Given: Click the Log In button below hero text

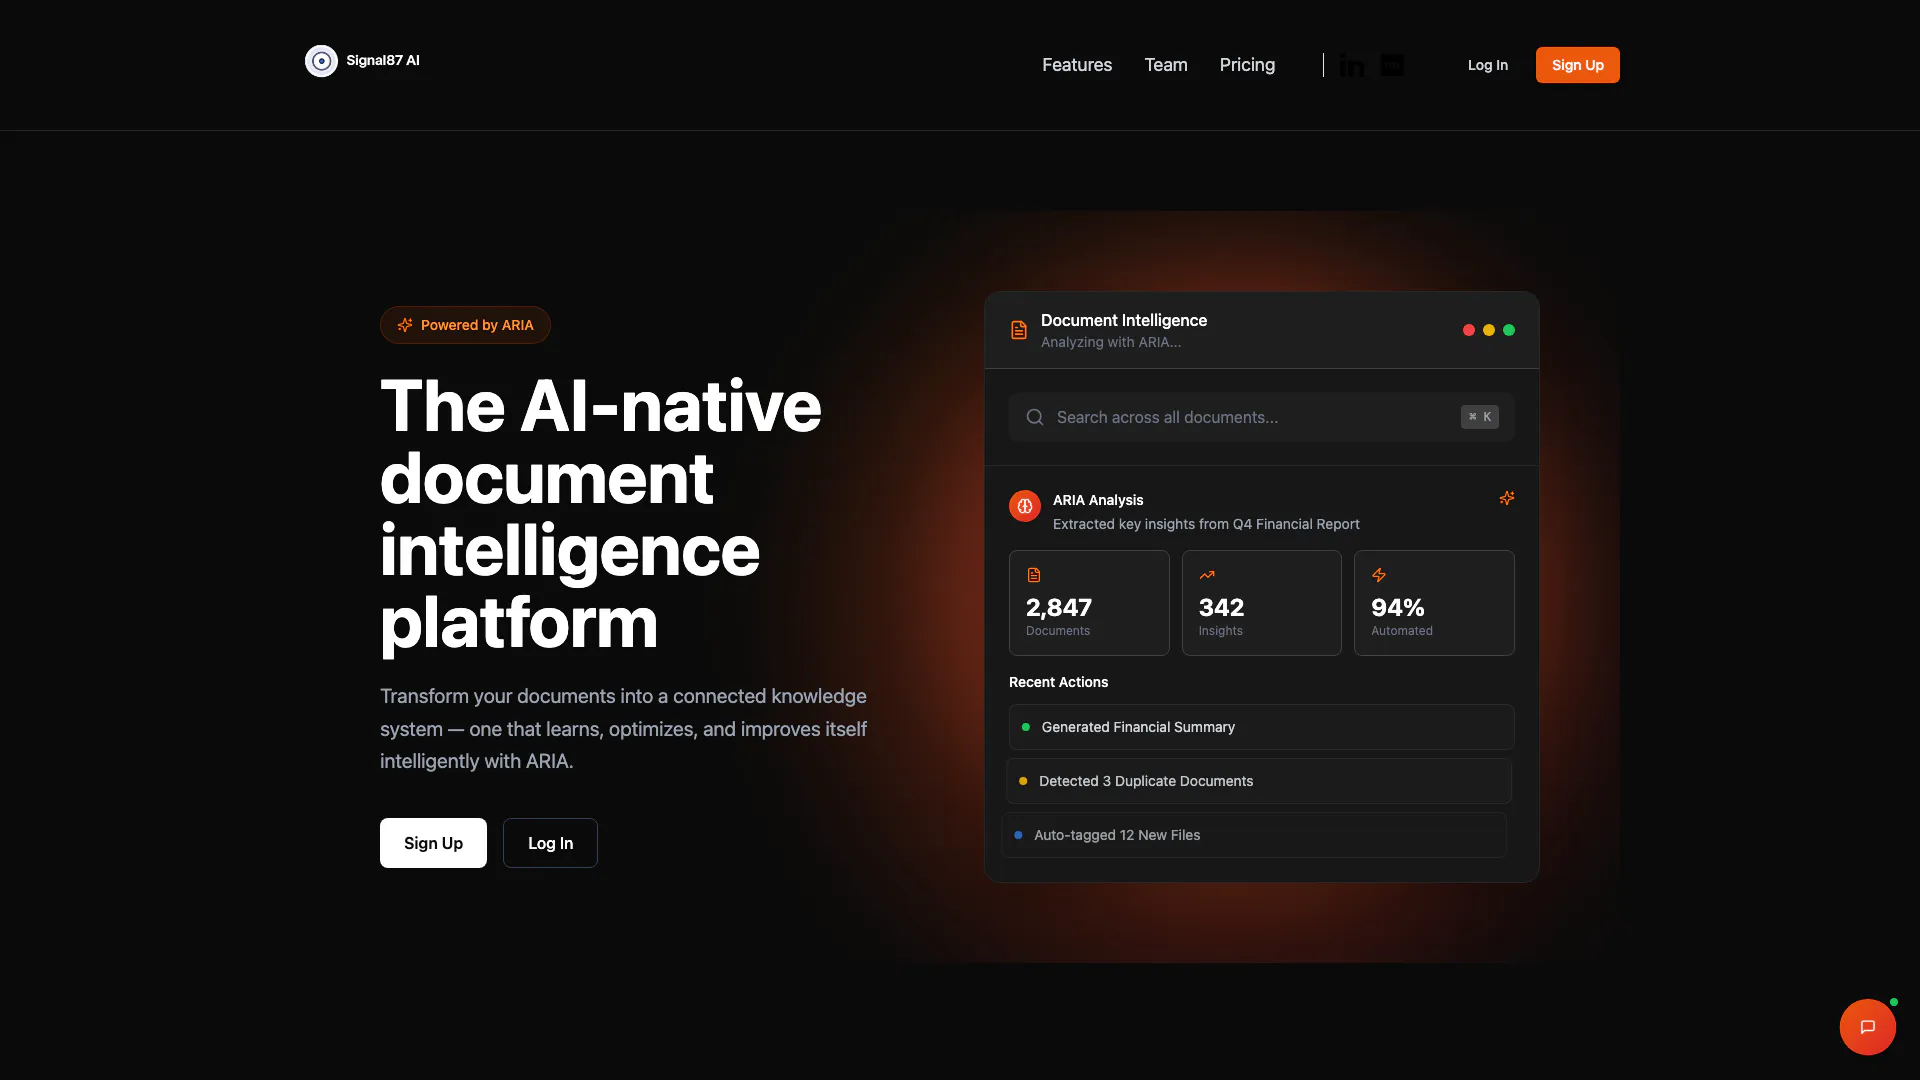Looking at the screenshot, I should (x=550, y=843).
